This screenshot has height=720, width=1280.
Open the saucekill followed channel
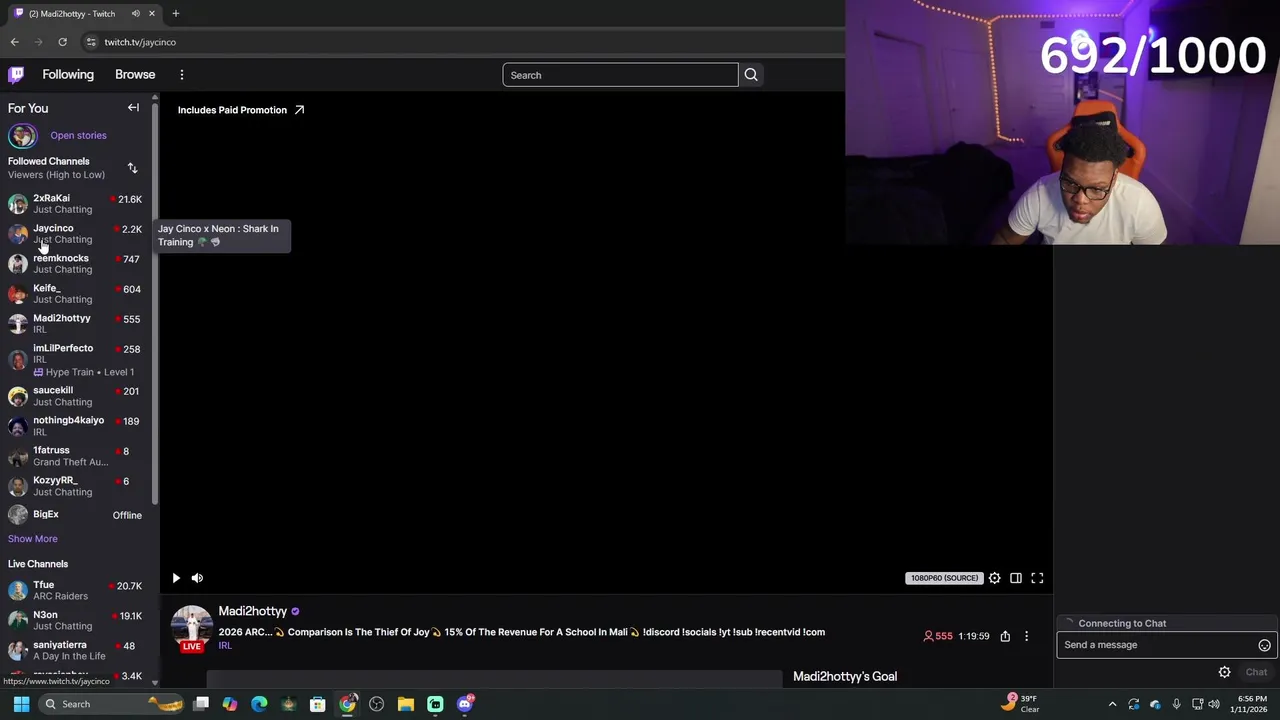point(78,396)
